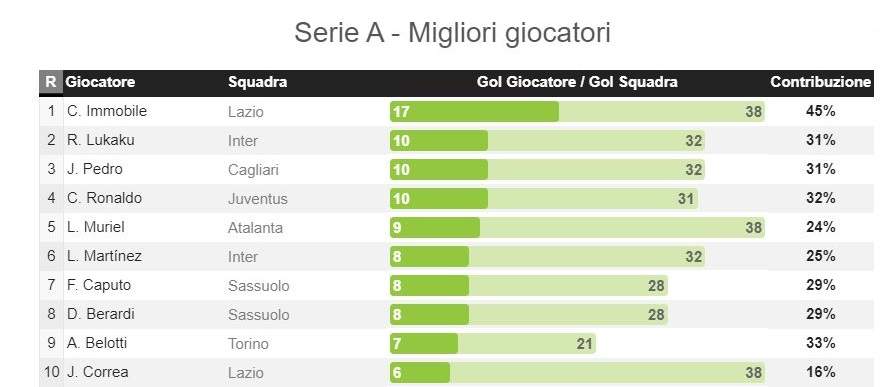This screenshot has height=387, width=880.
Task: Sort by the Giocatore column header
Action: (100, 82)
